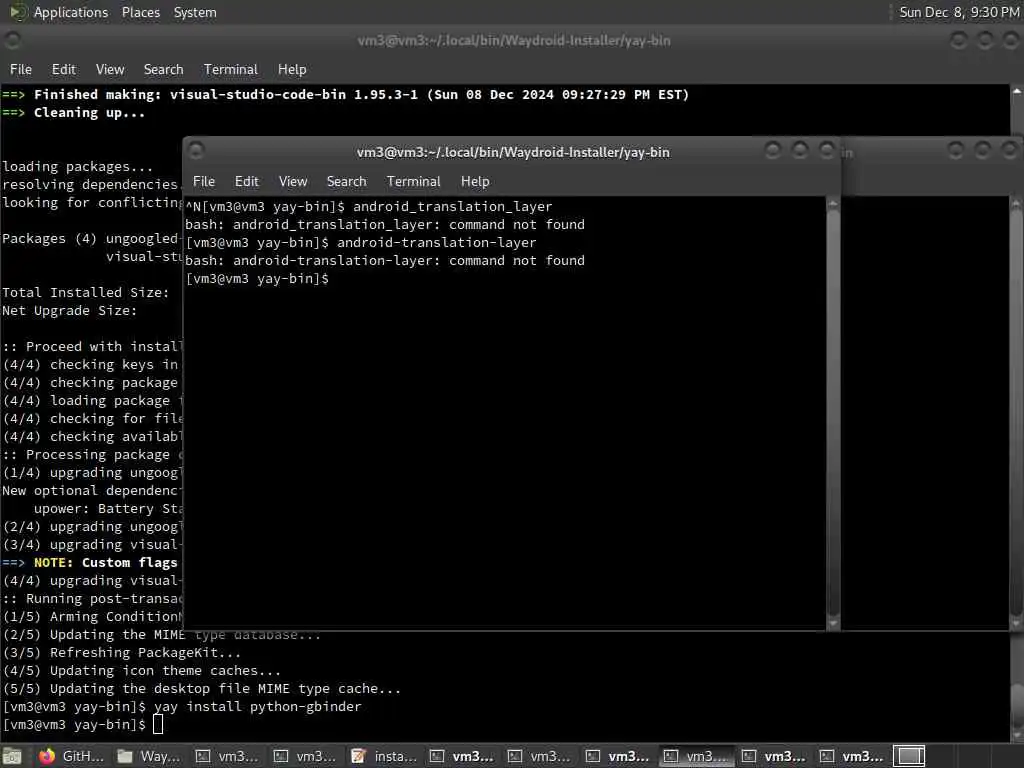Viewport: 1024px width, 768px height.
Task: Click the typed command 'android-translation-layer' with hyphens
Action: click(x=436, y=243)
